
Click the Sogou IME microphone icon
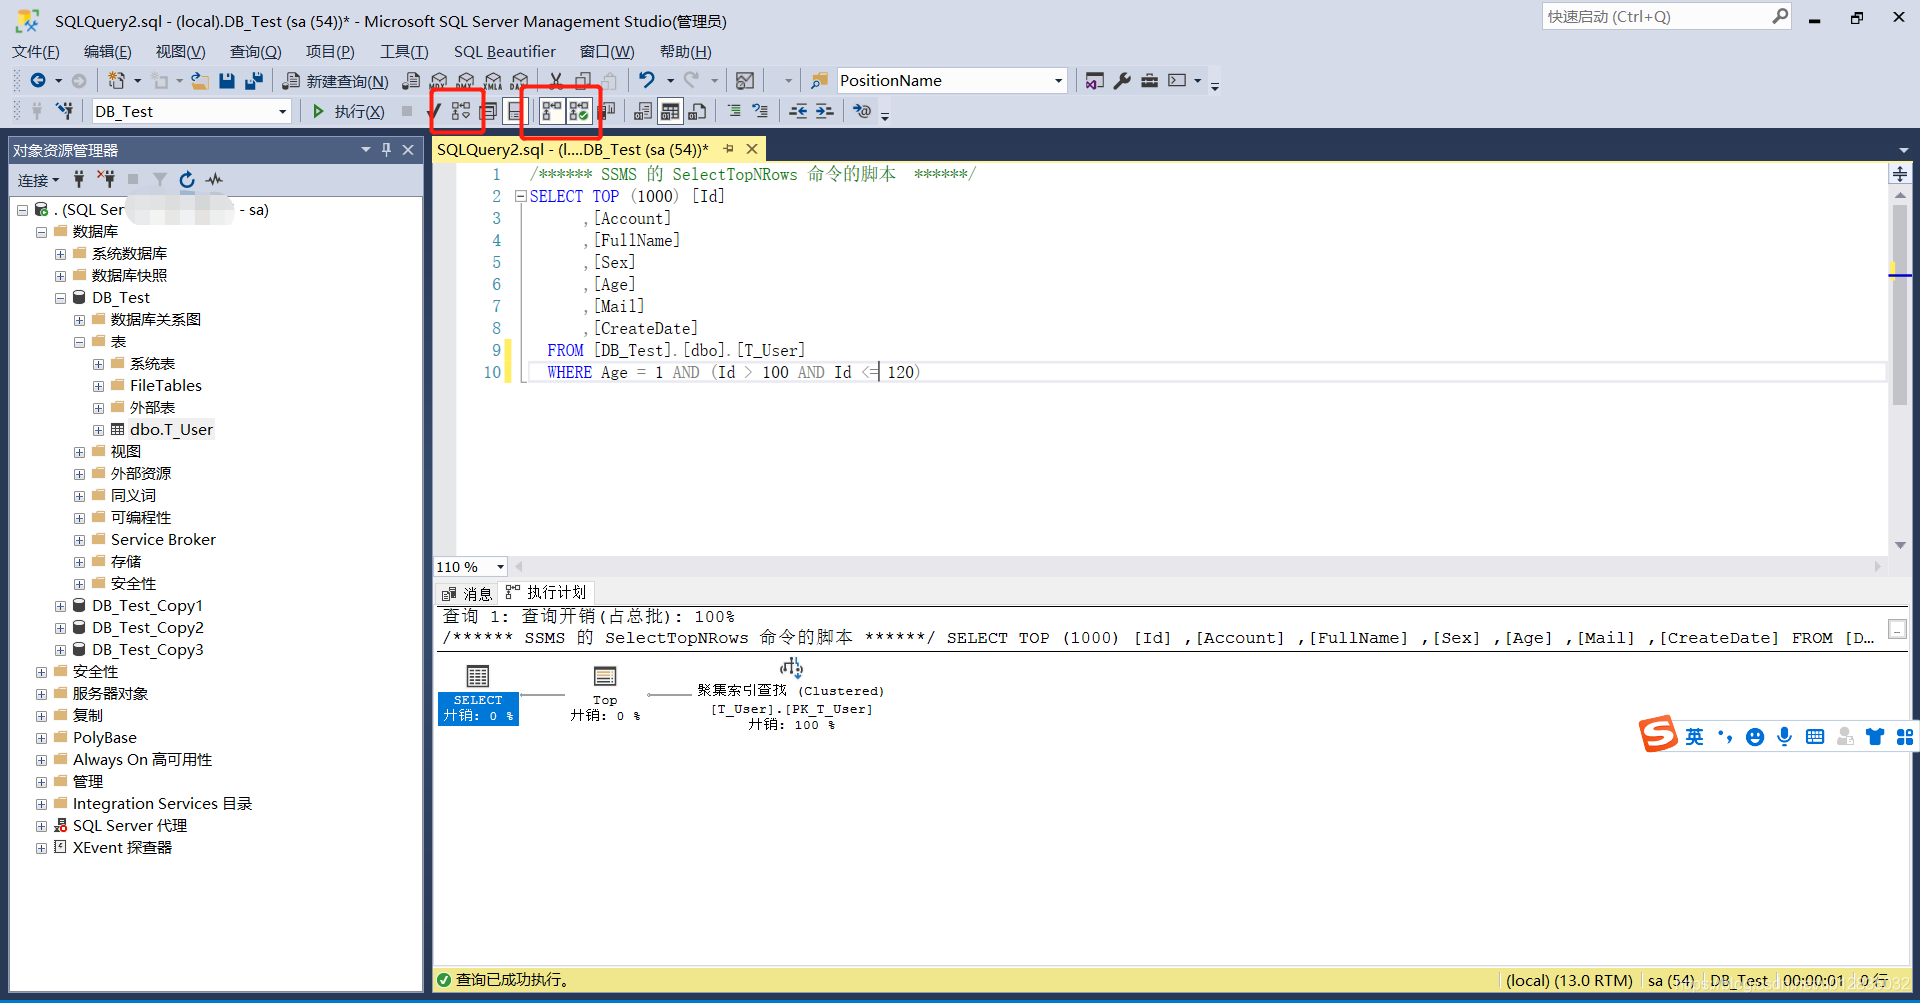click(x=1785, y=737)
